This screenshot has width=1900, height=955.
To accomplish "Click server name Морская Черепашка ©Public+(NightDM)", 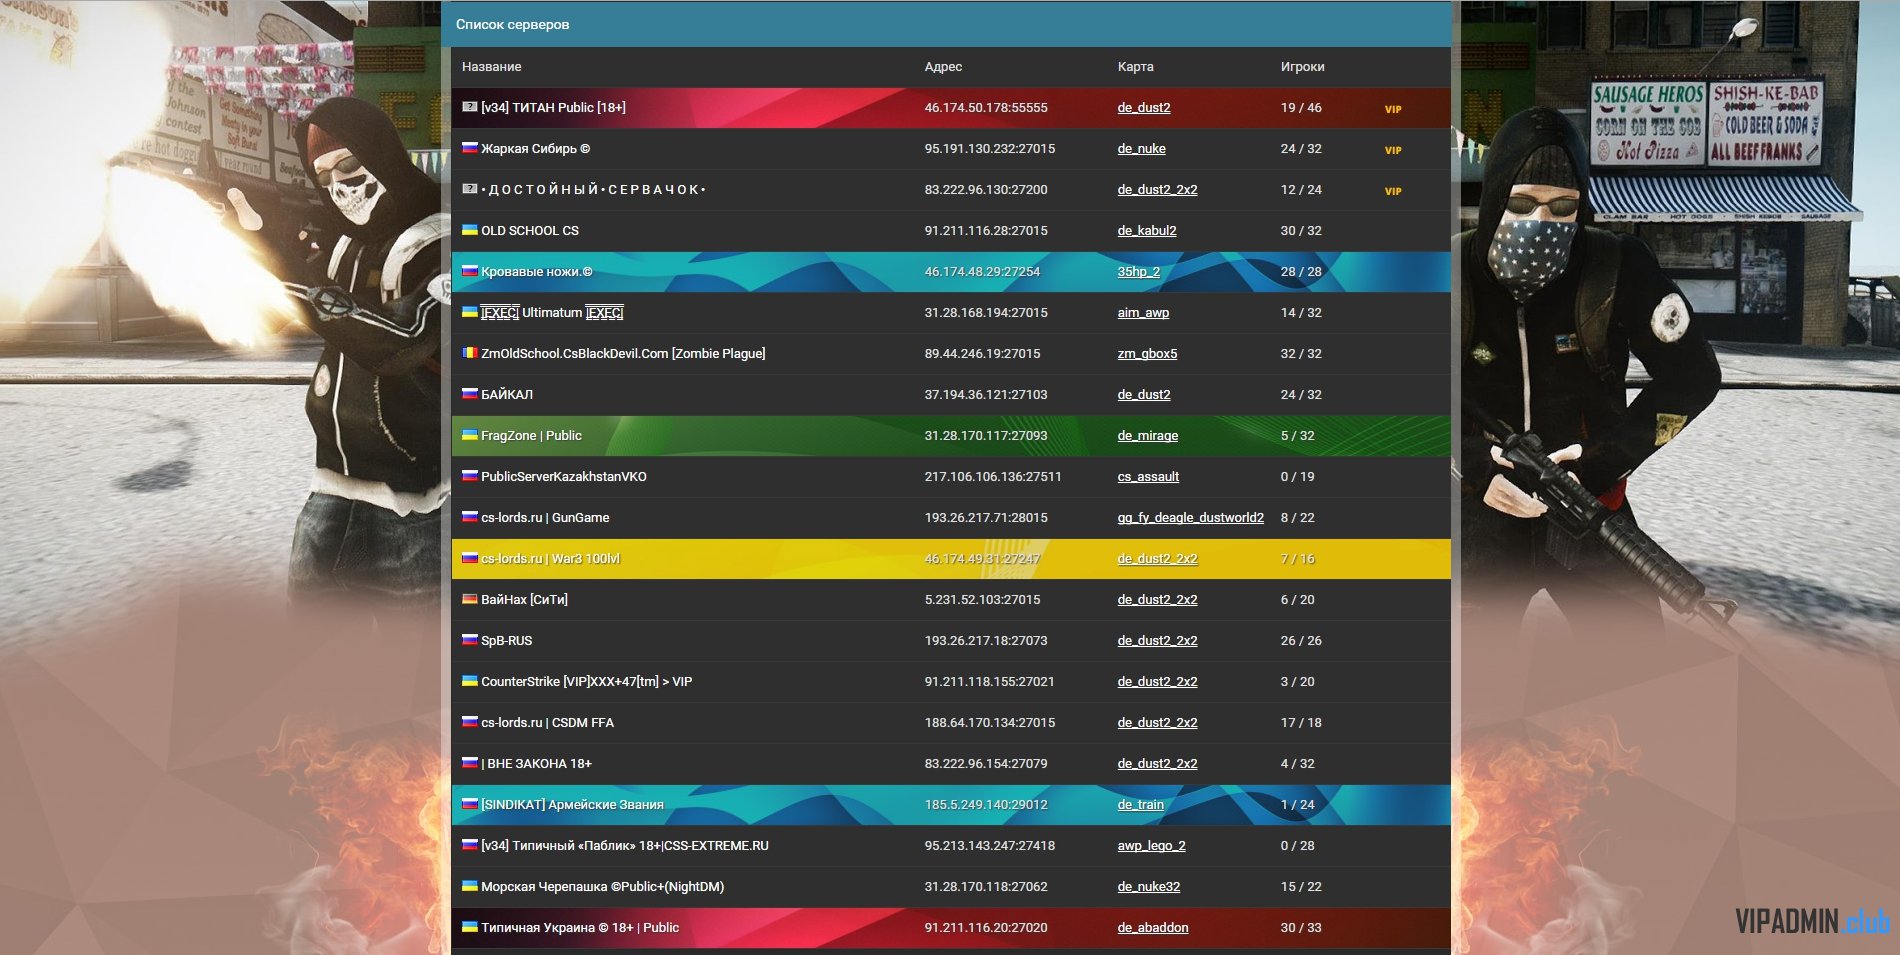I will click(x=602, y=887).
